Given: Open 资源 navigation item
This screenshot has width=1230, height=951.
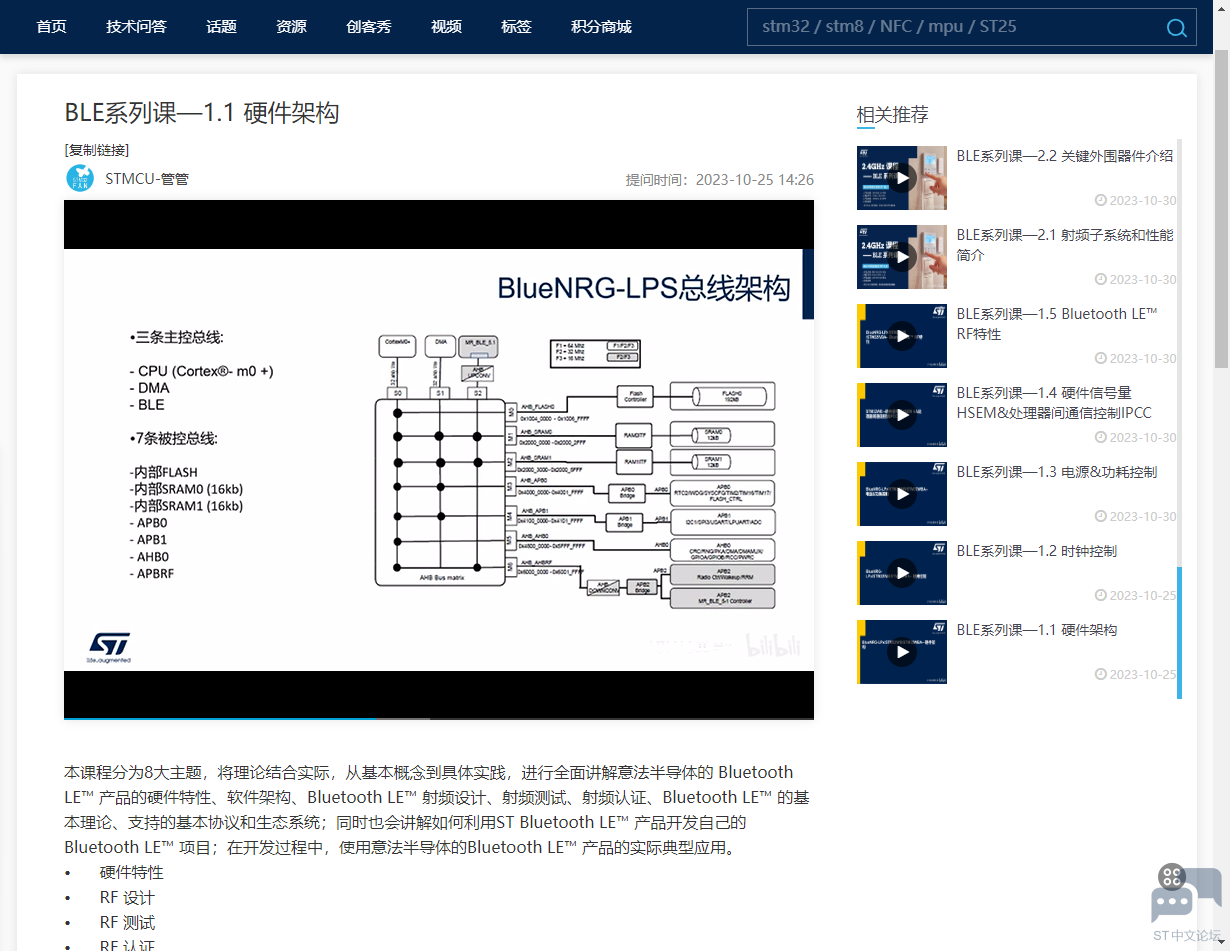Looking at the screenshot, I should [x=291, y=27].
